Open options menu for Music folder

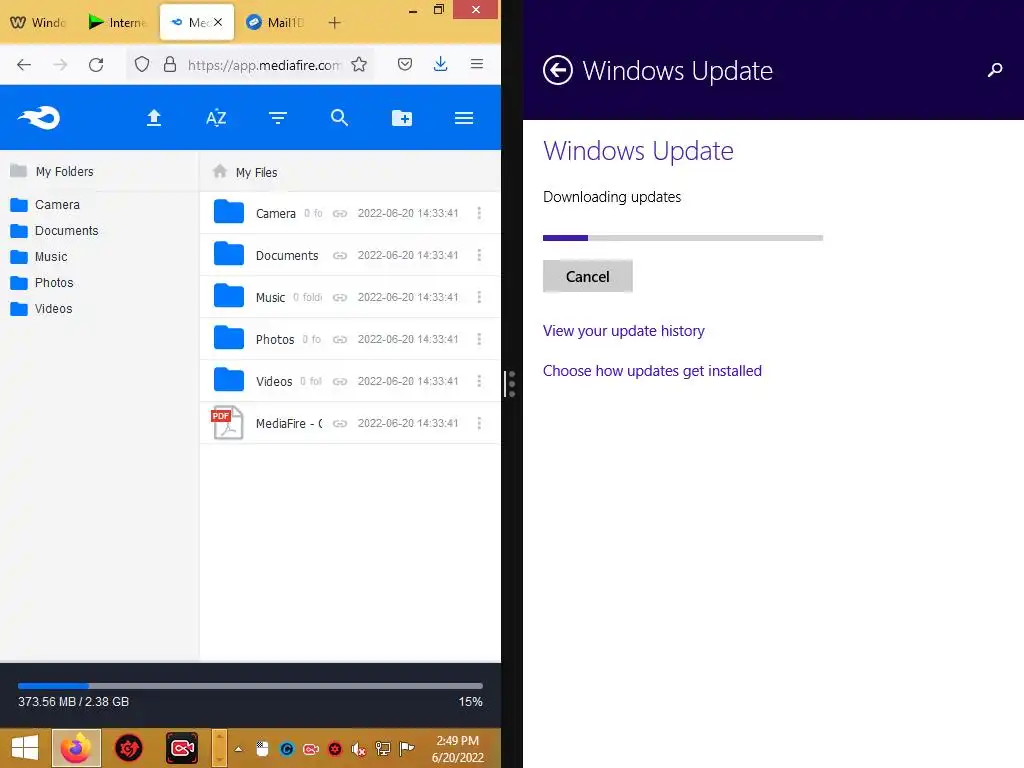tap(479, 297)
